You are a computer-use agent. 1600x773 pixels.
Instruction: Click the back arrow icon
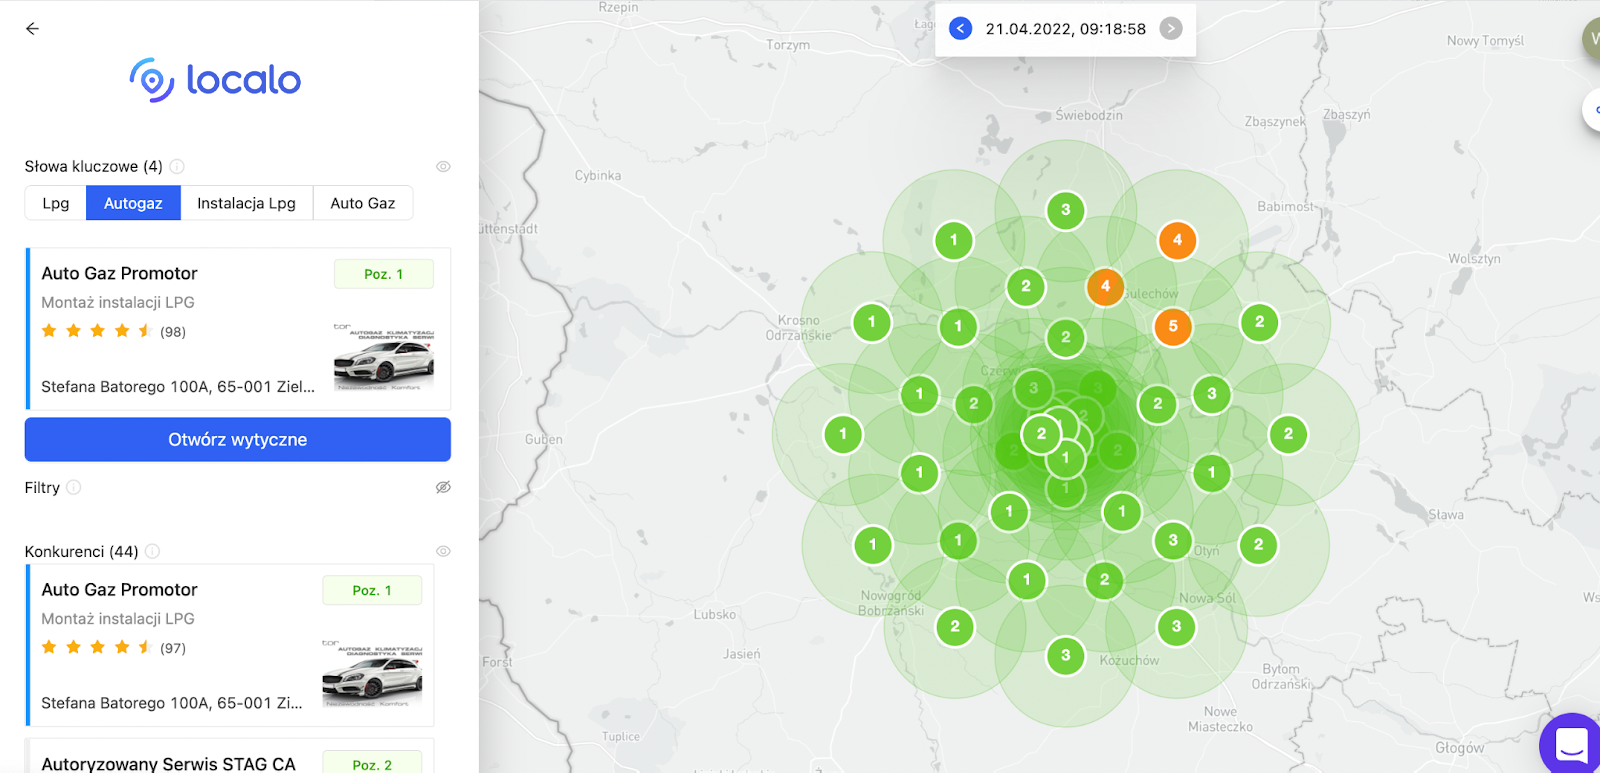point(32,29)
